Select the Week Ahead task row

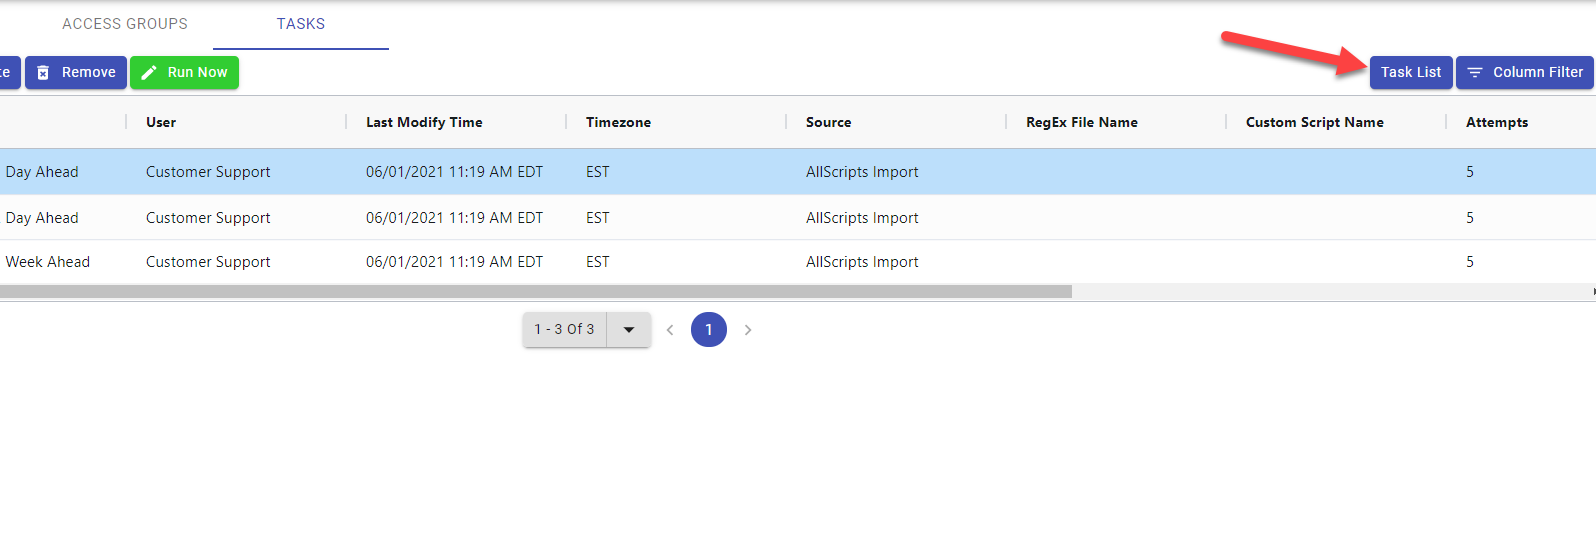[48, 262]
